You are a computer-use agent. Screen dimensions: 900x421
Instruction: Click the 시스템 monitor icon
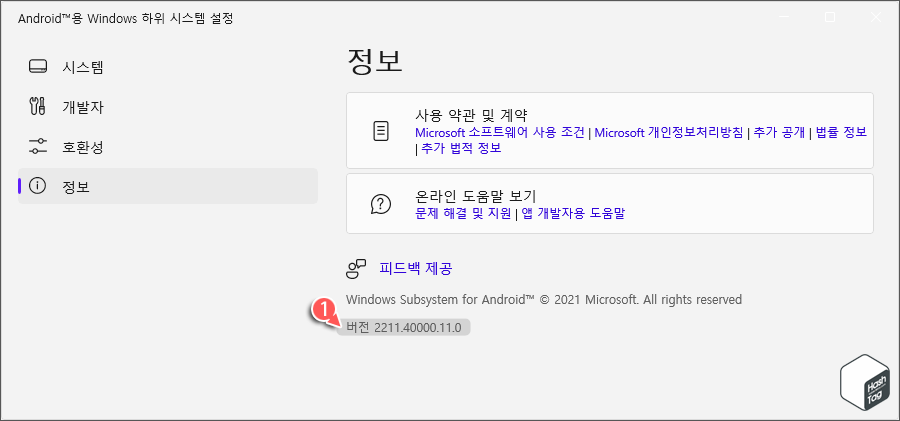click(37, 67)
